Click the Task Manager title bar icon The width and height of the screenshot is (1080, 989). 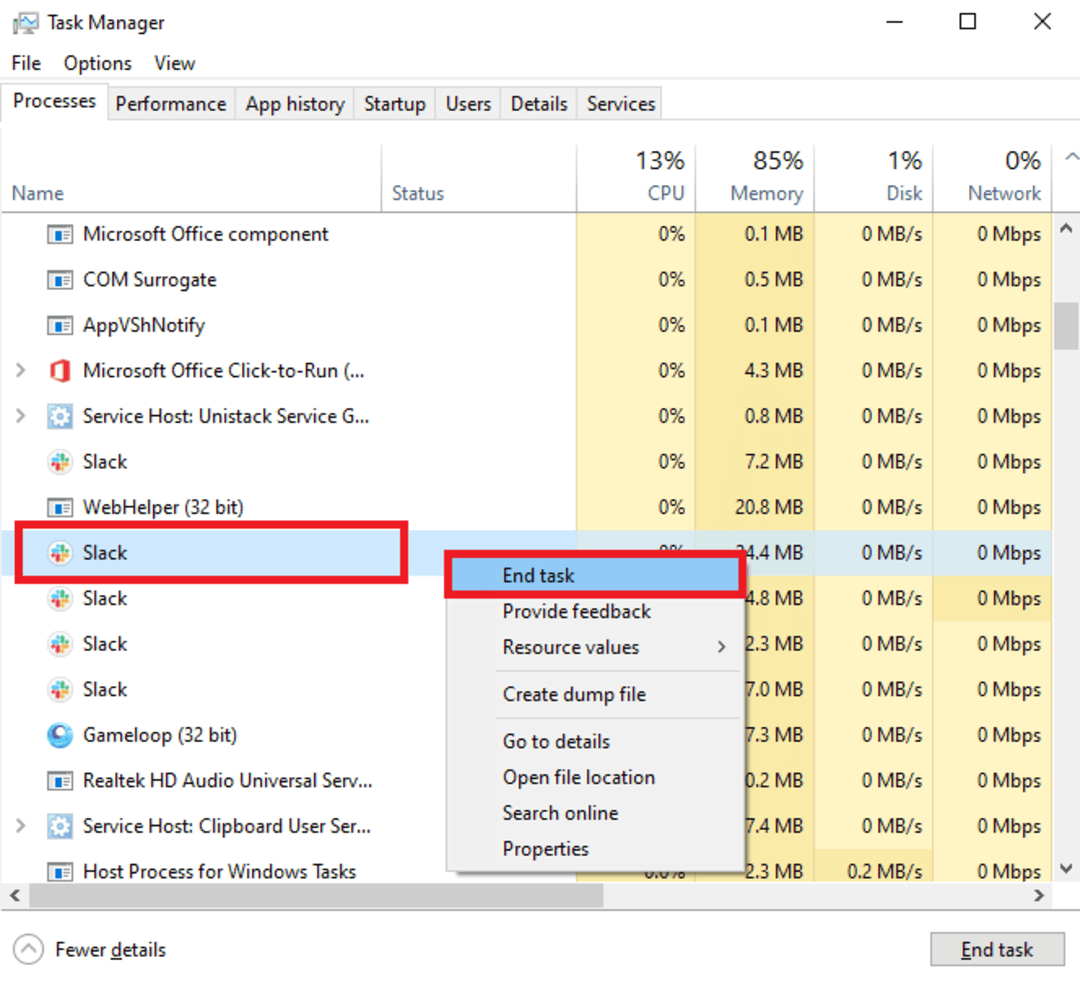[25, 23]
